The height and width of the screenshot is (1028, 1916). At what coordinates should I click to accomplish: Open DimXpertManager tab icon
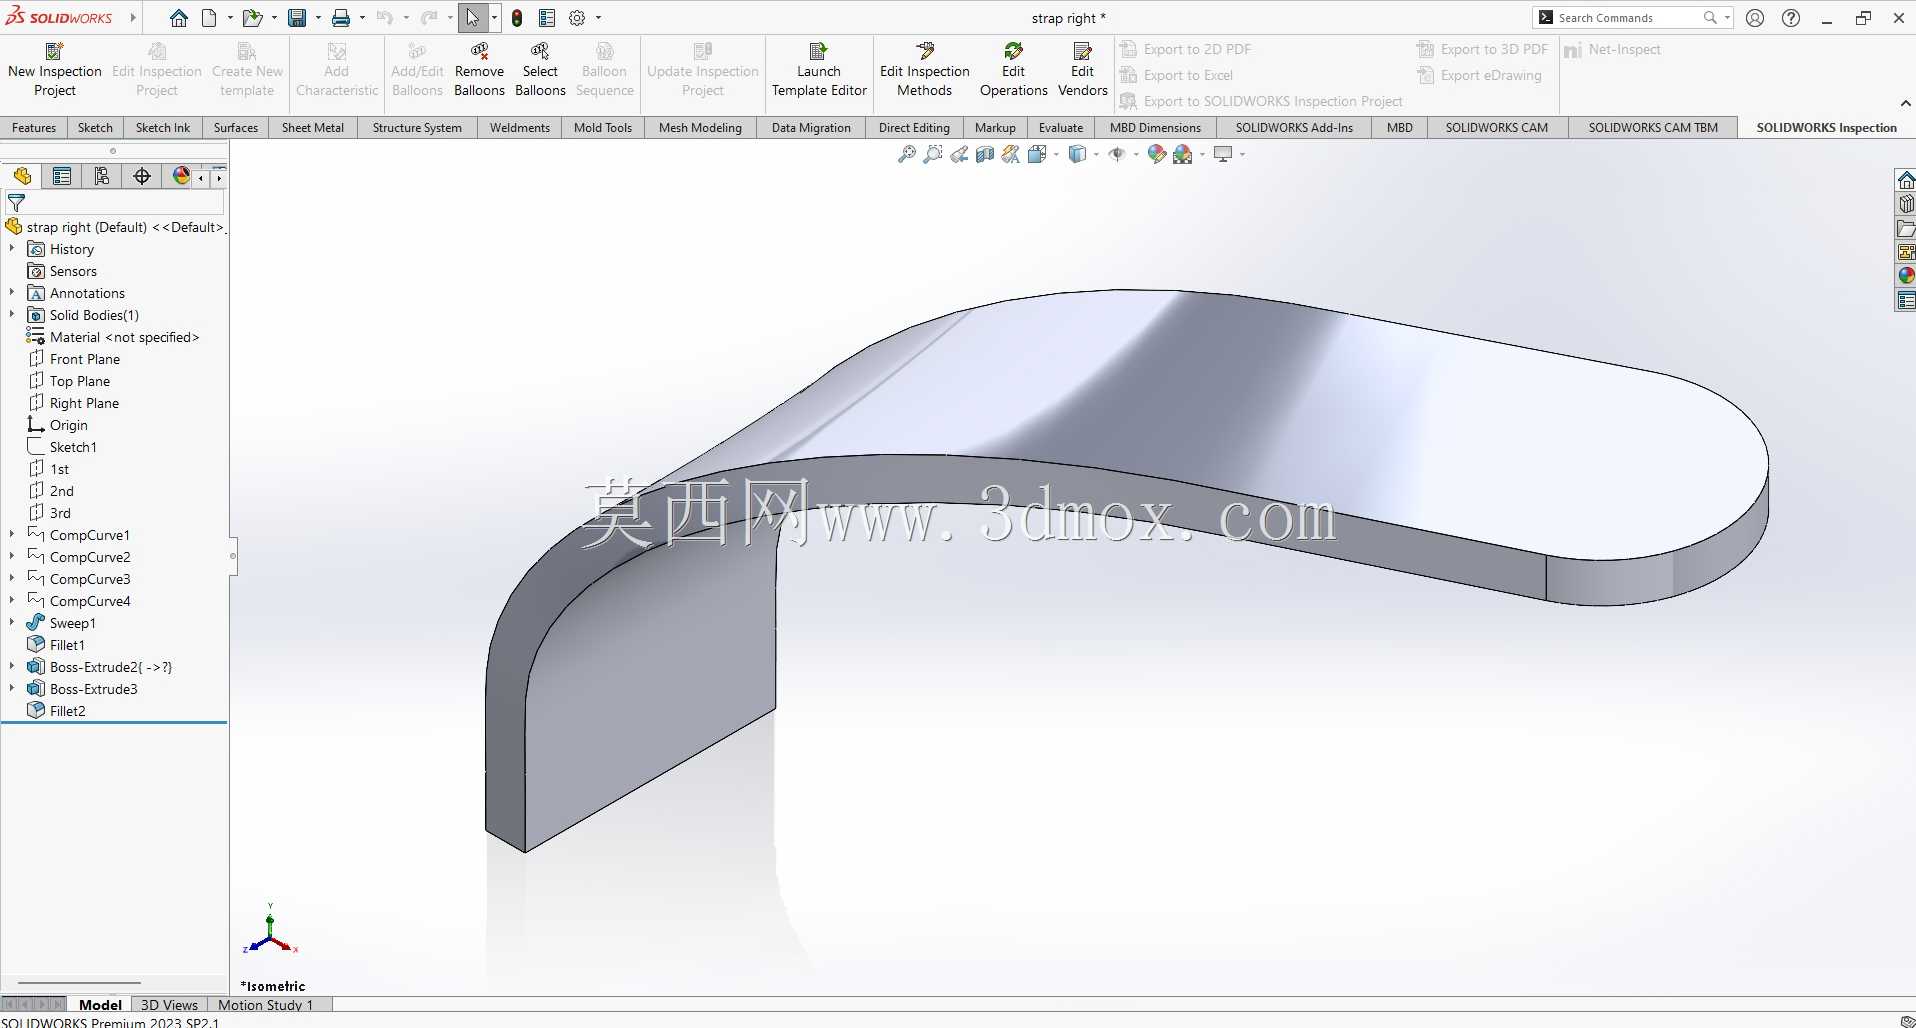point(142,176)
